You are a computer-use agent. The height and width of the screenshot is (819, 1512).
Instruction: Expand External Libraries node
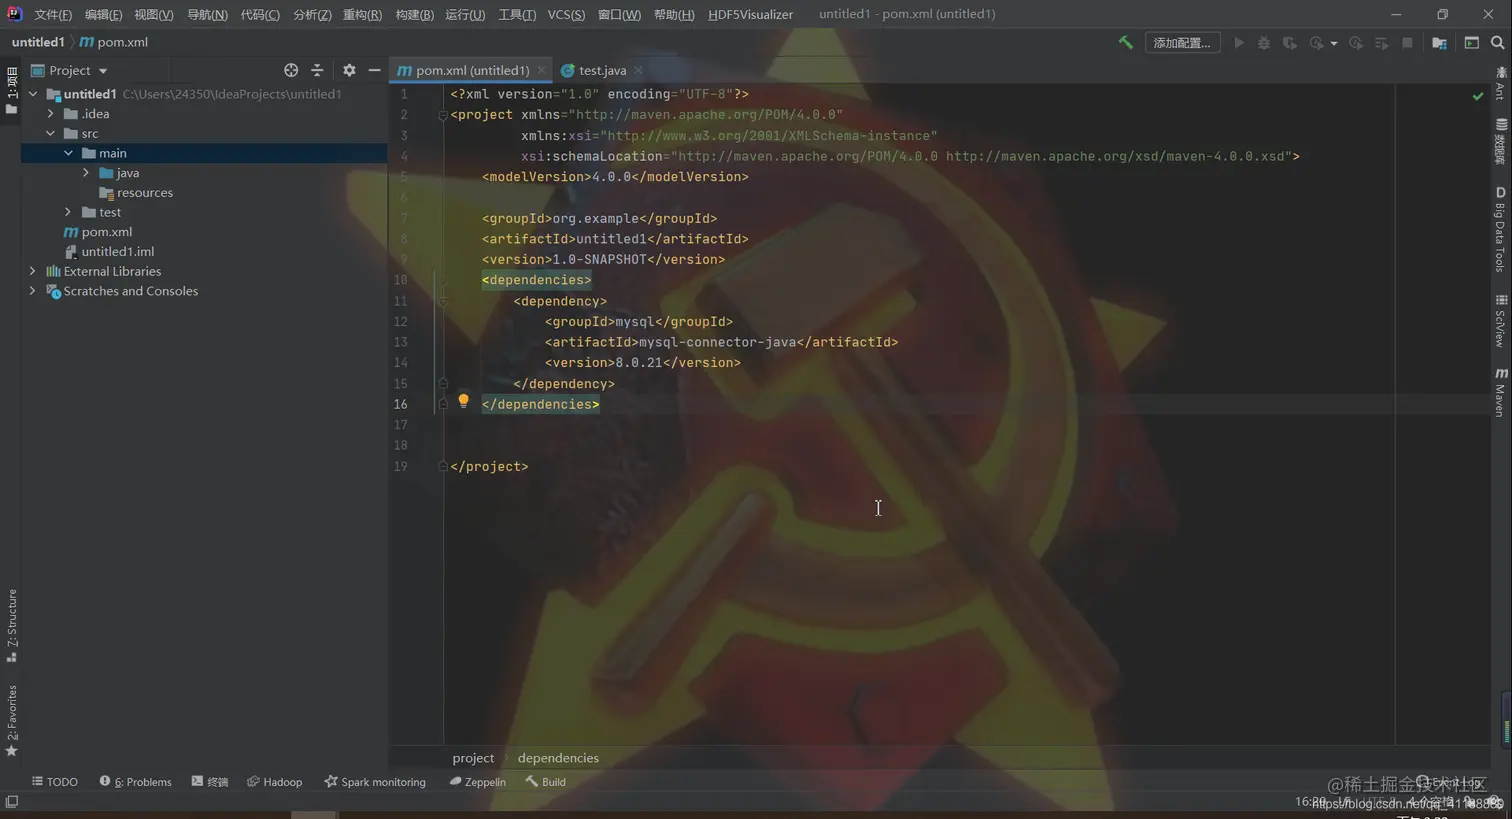tap(33, 271)
